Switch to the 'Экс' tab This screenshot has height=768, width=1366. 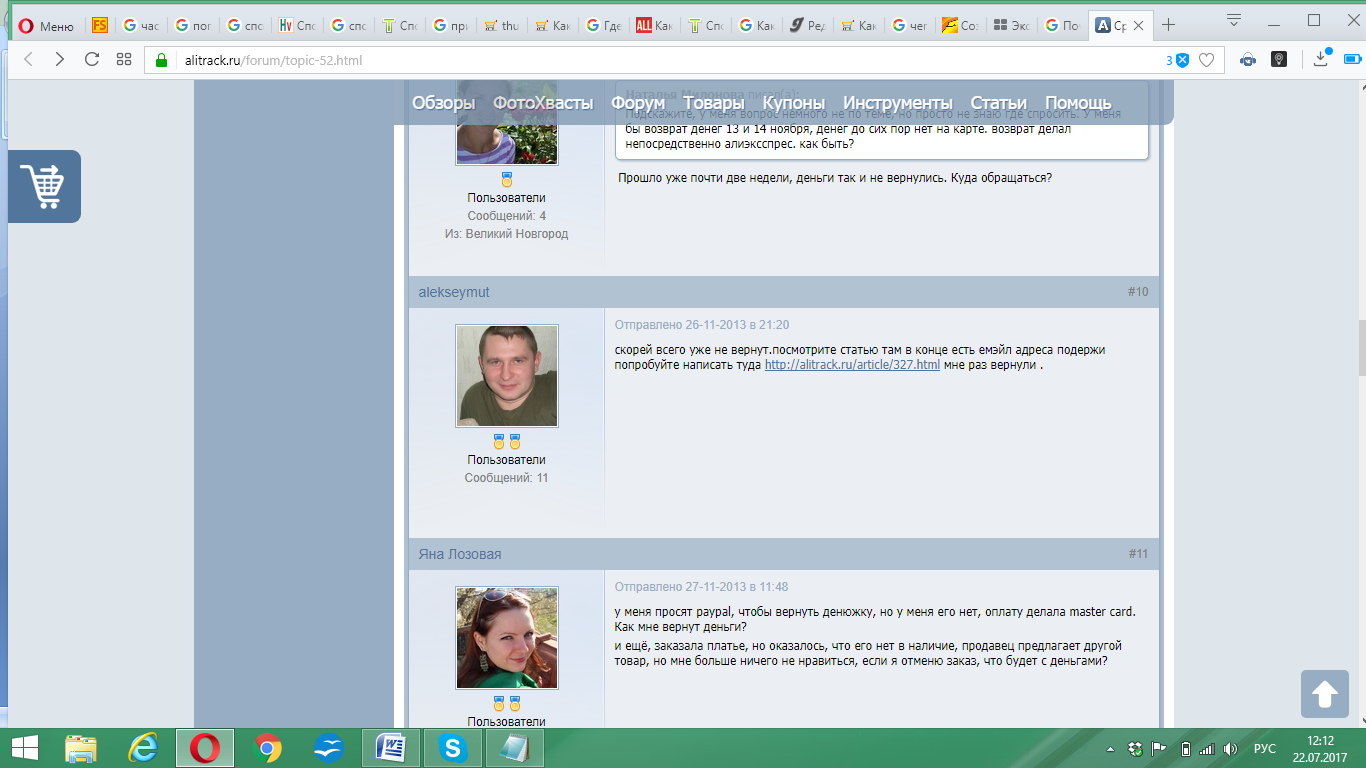(x=1010, y=26)
